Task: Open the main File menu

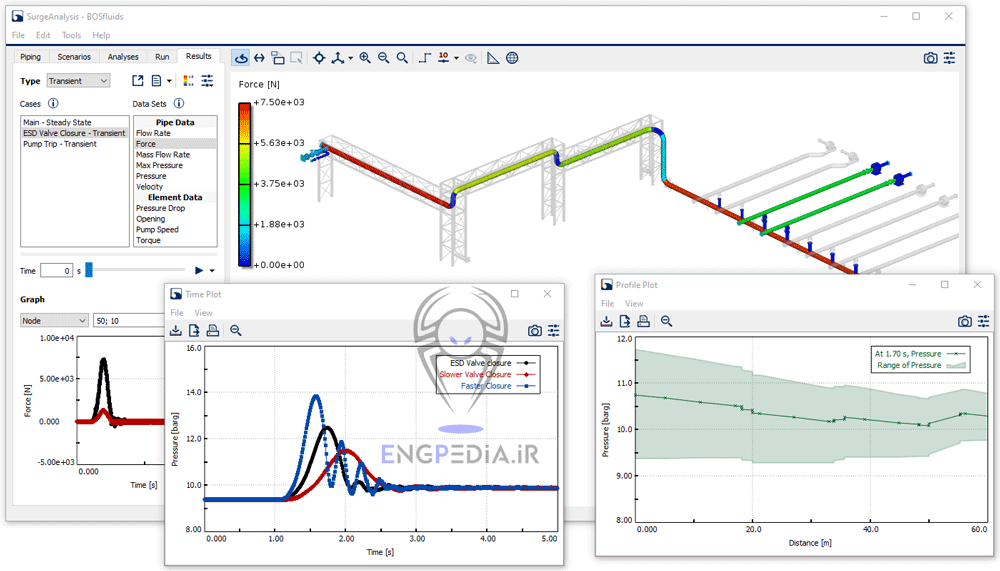Action: pyautogui.click(x=18, y=35)
